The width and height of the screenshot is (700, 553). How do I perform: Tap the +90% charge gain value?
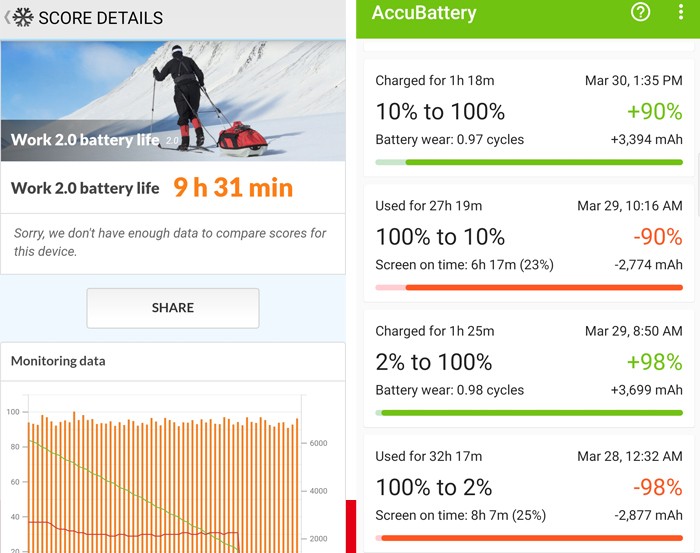coord(655,112)
